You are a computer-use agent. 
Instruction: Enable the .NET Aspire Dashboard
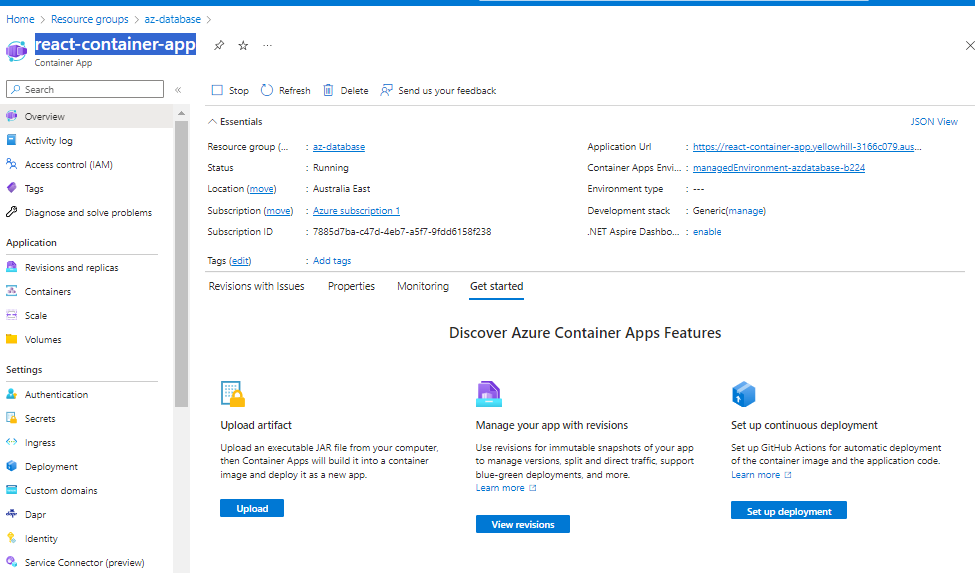point(707,232)
